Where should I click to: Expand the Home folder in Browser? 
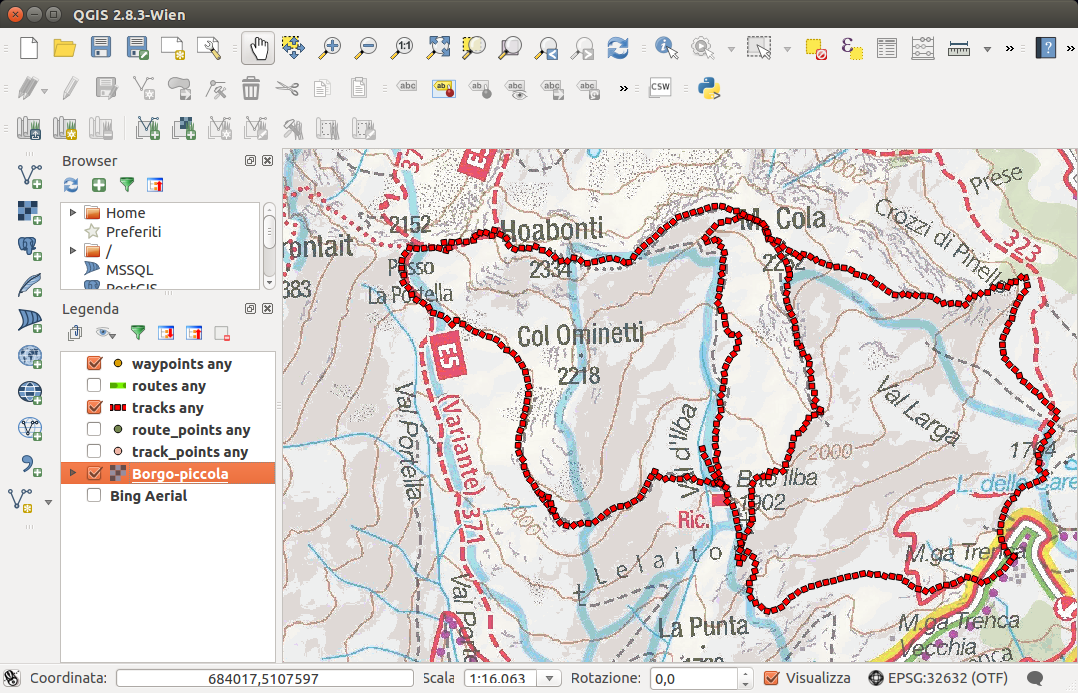click(73, 213)
